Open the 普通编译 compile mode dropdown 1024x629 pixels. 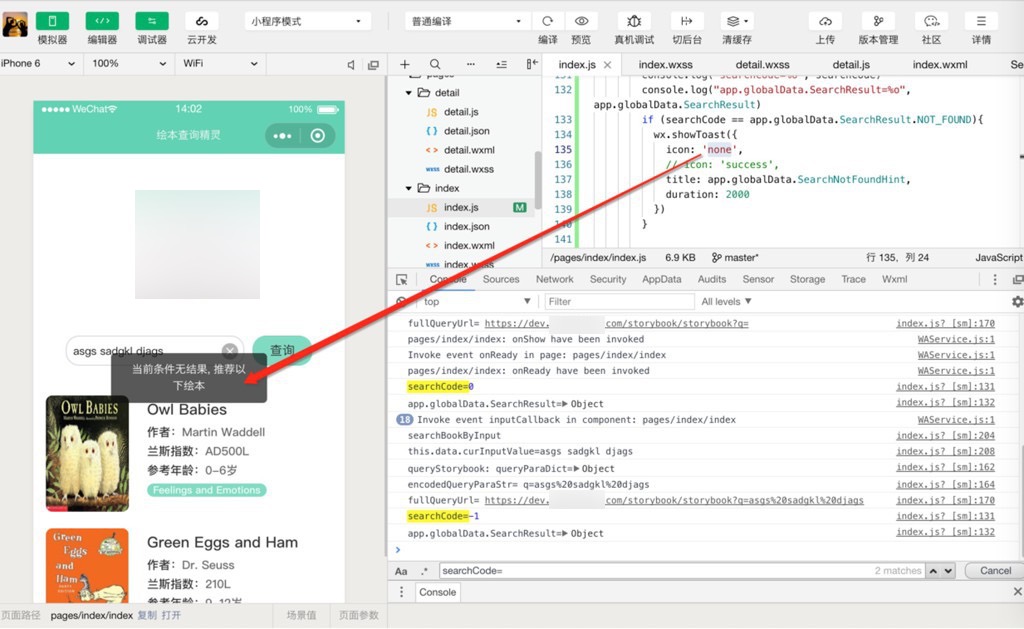pos(466,21)
